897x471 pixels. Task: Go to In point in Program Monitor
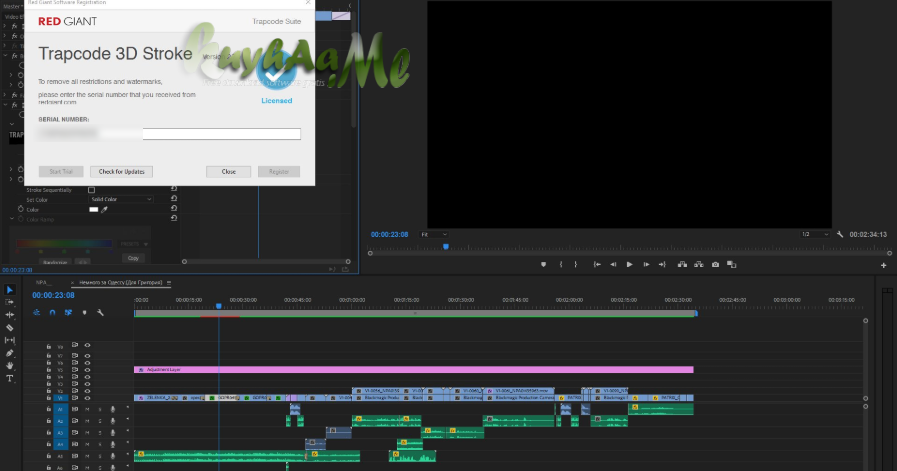pos(597,264)
